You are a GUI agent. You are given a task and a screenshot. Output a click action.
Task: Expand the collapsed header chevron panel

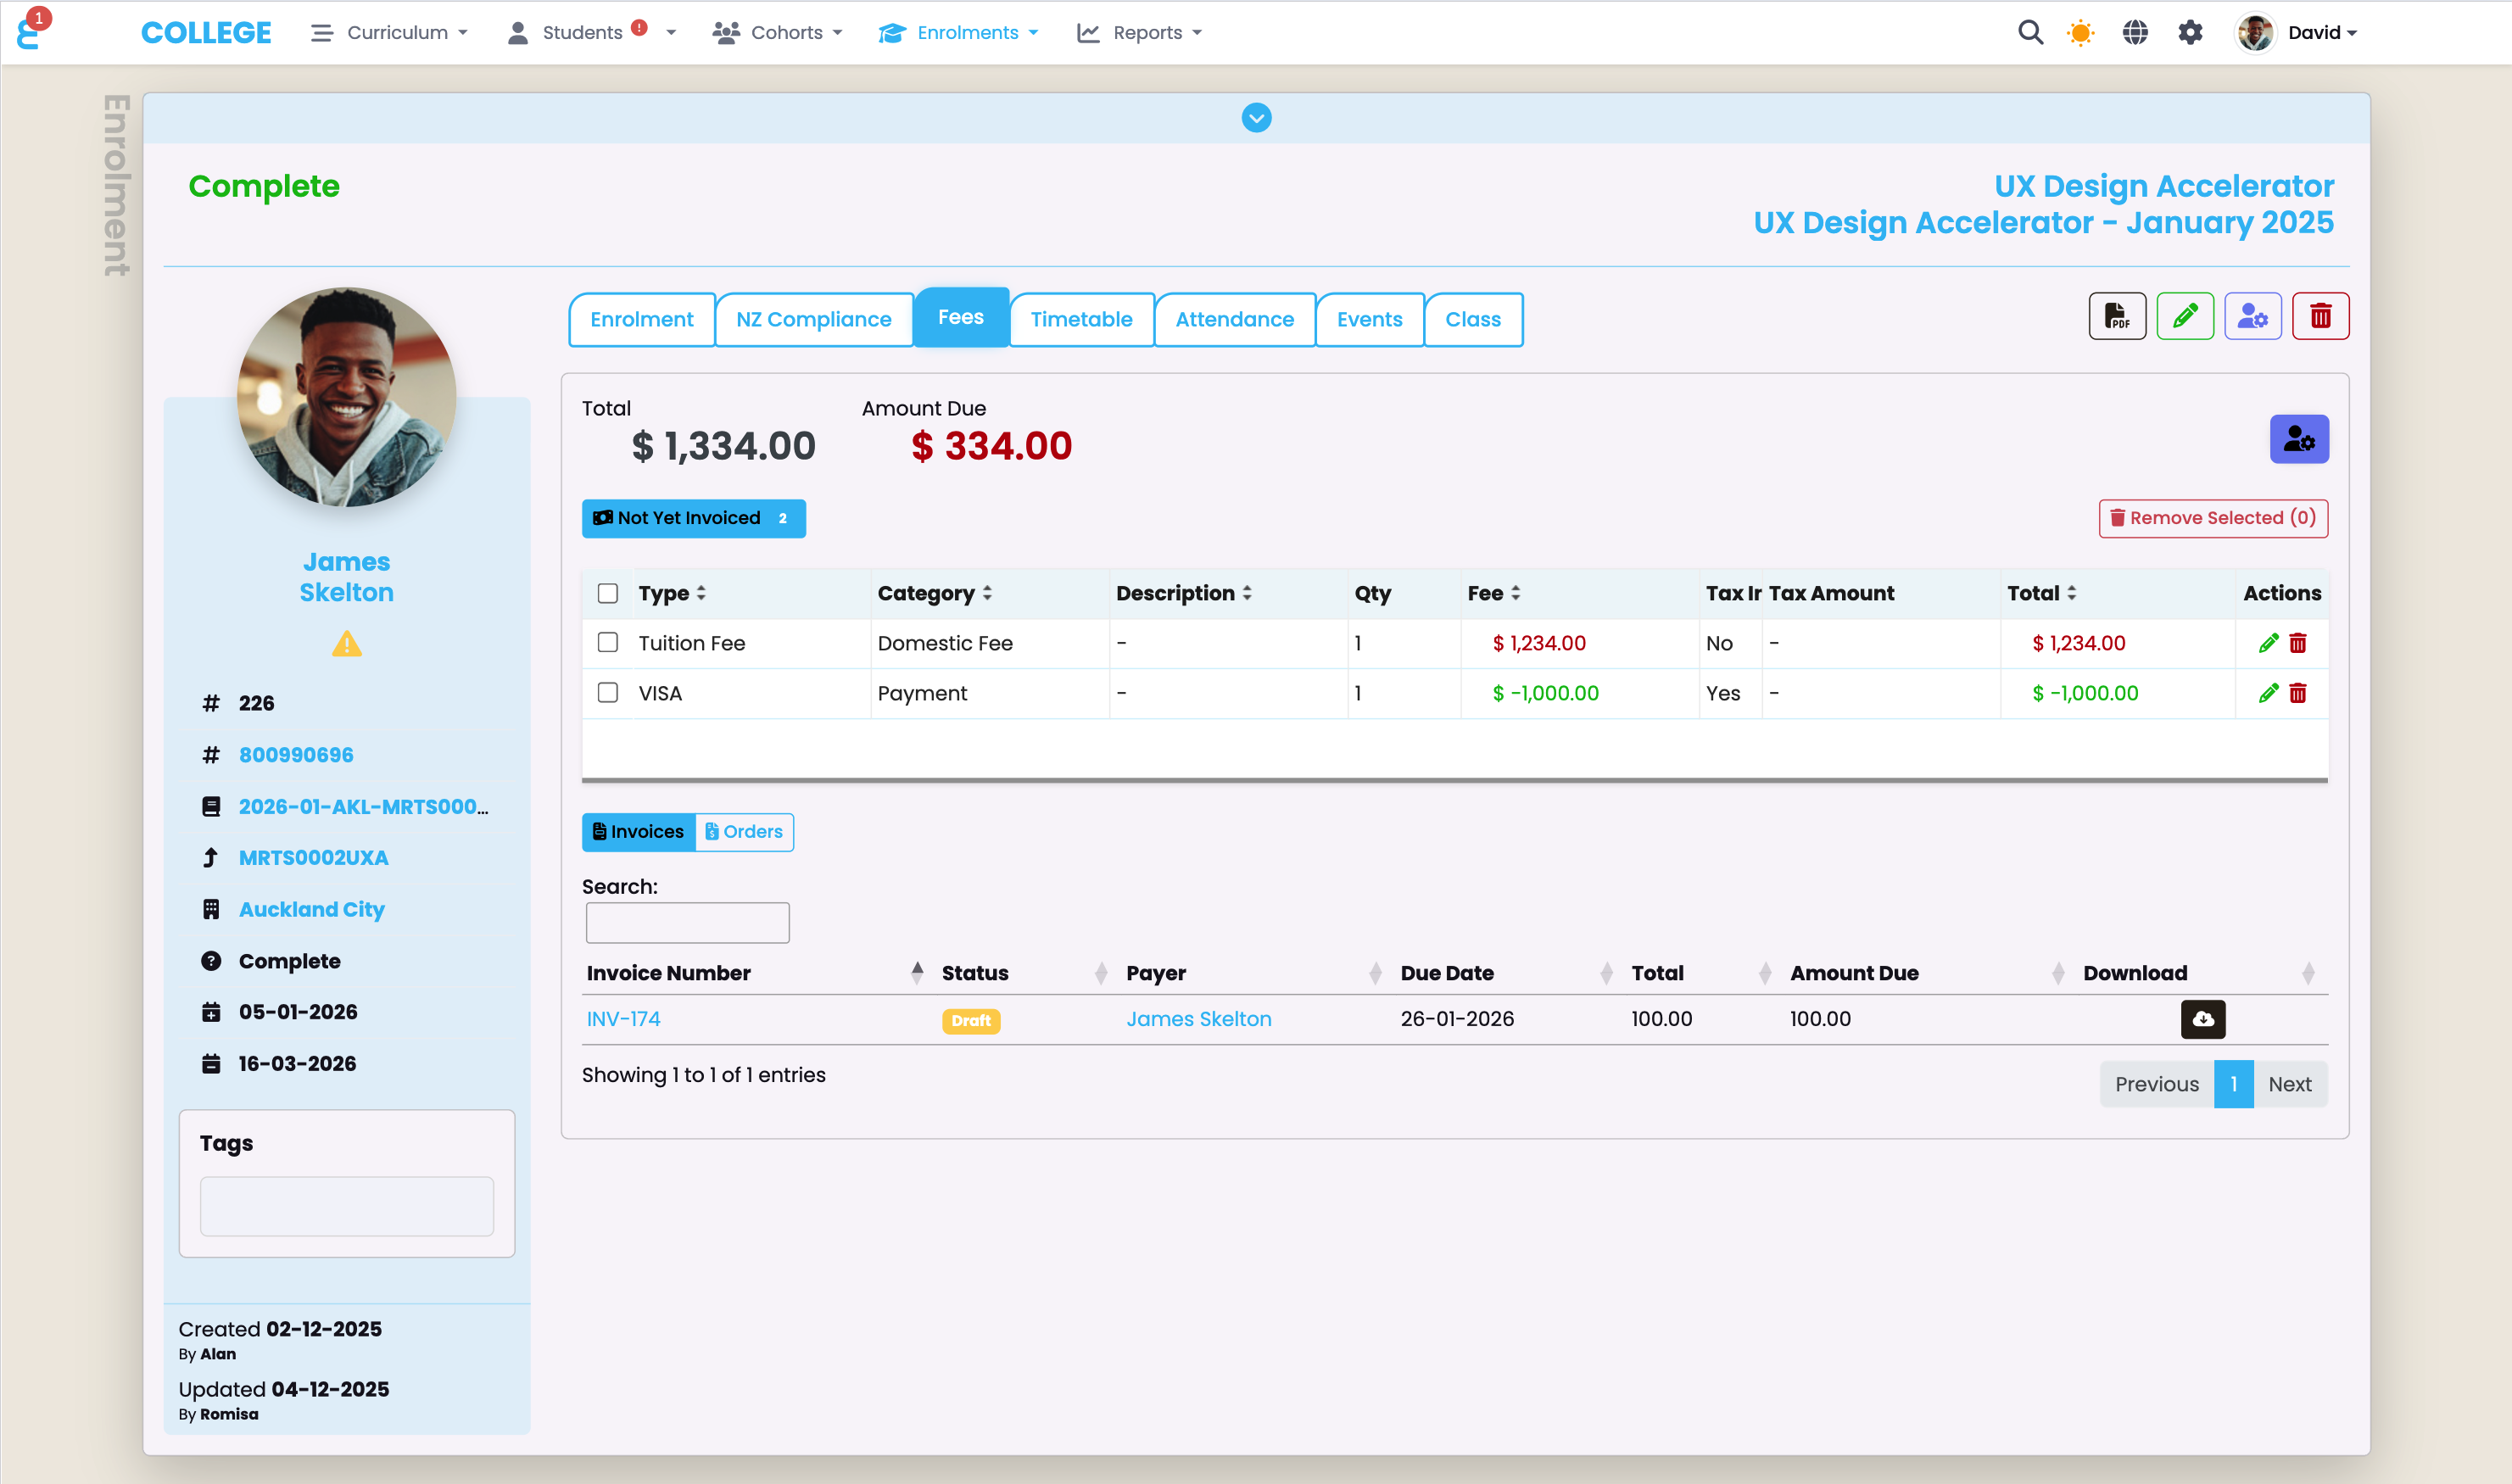point(1256,118)
